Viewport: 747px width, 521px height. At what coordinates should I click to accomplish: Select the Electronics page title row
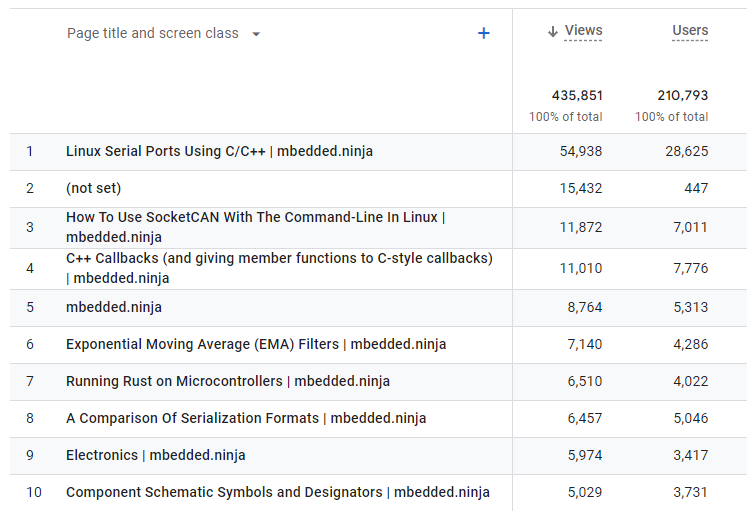tap(155, 455)
